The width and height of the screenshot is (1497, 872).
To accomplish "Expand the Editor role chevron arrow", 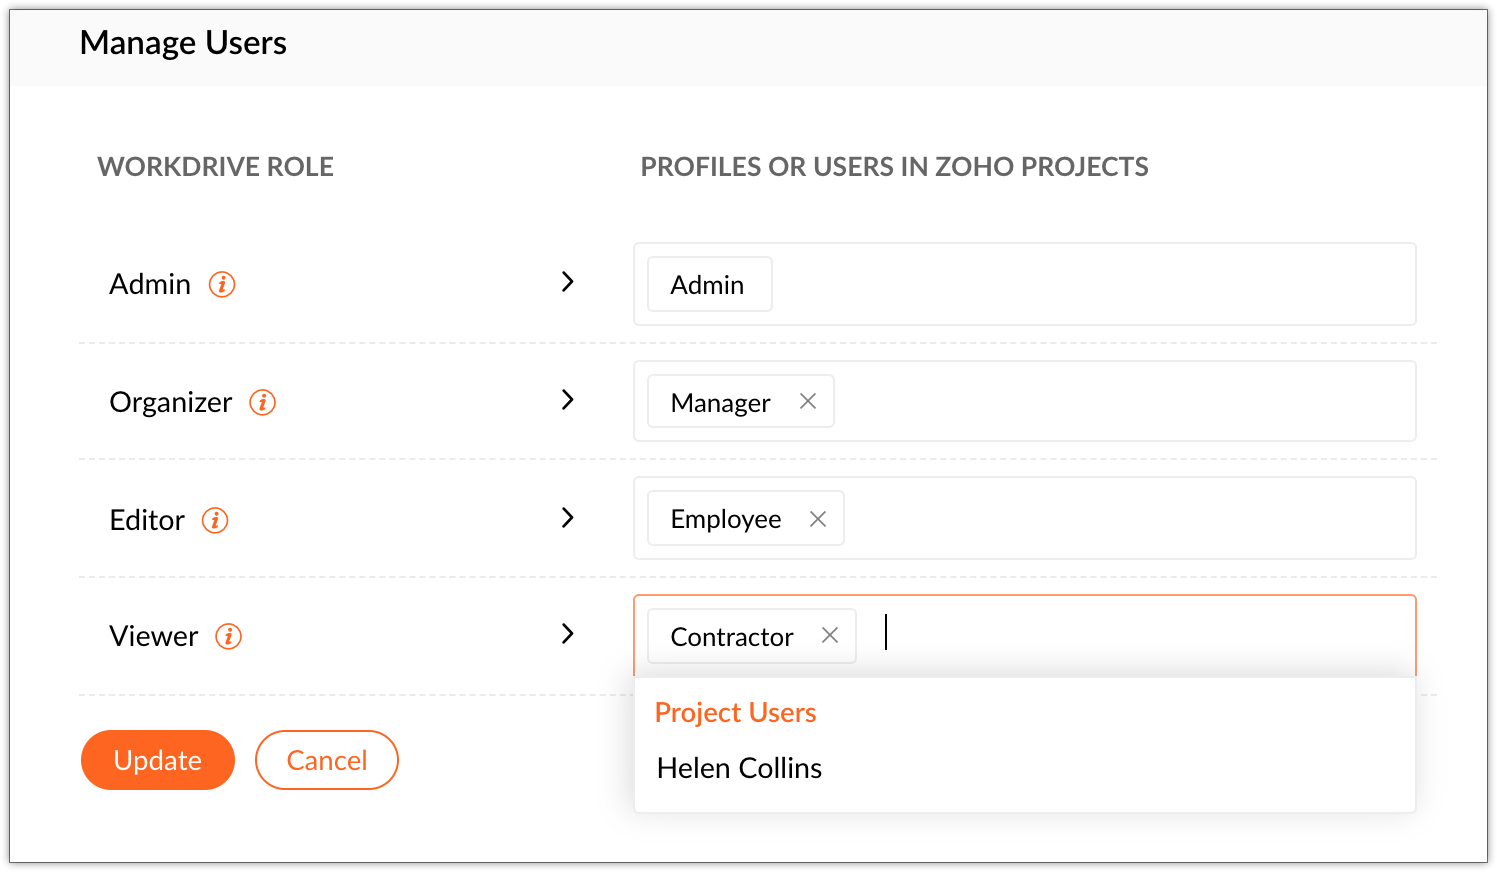I will (x=568, y=518).
